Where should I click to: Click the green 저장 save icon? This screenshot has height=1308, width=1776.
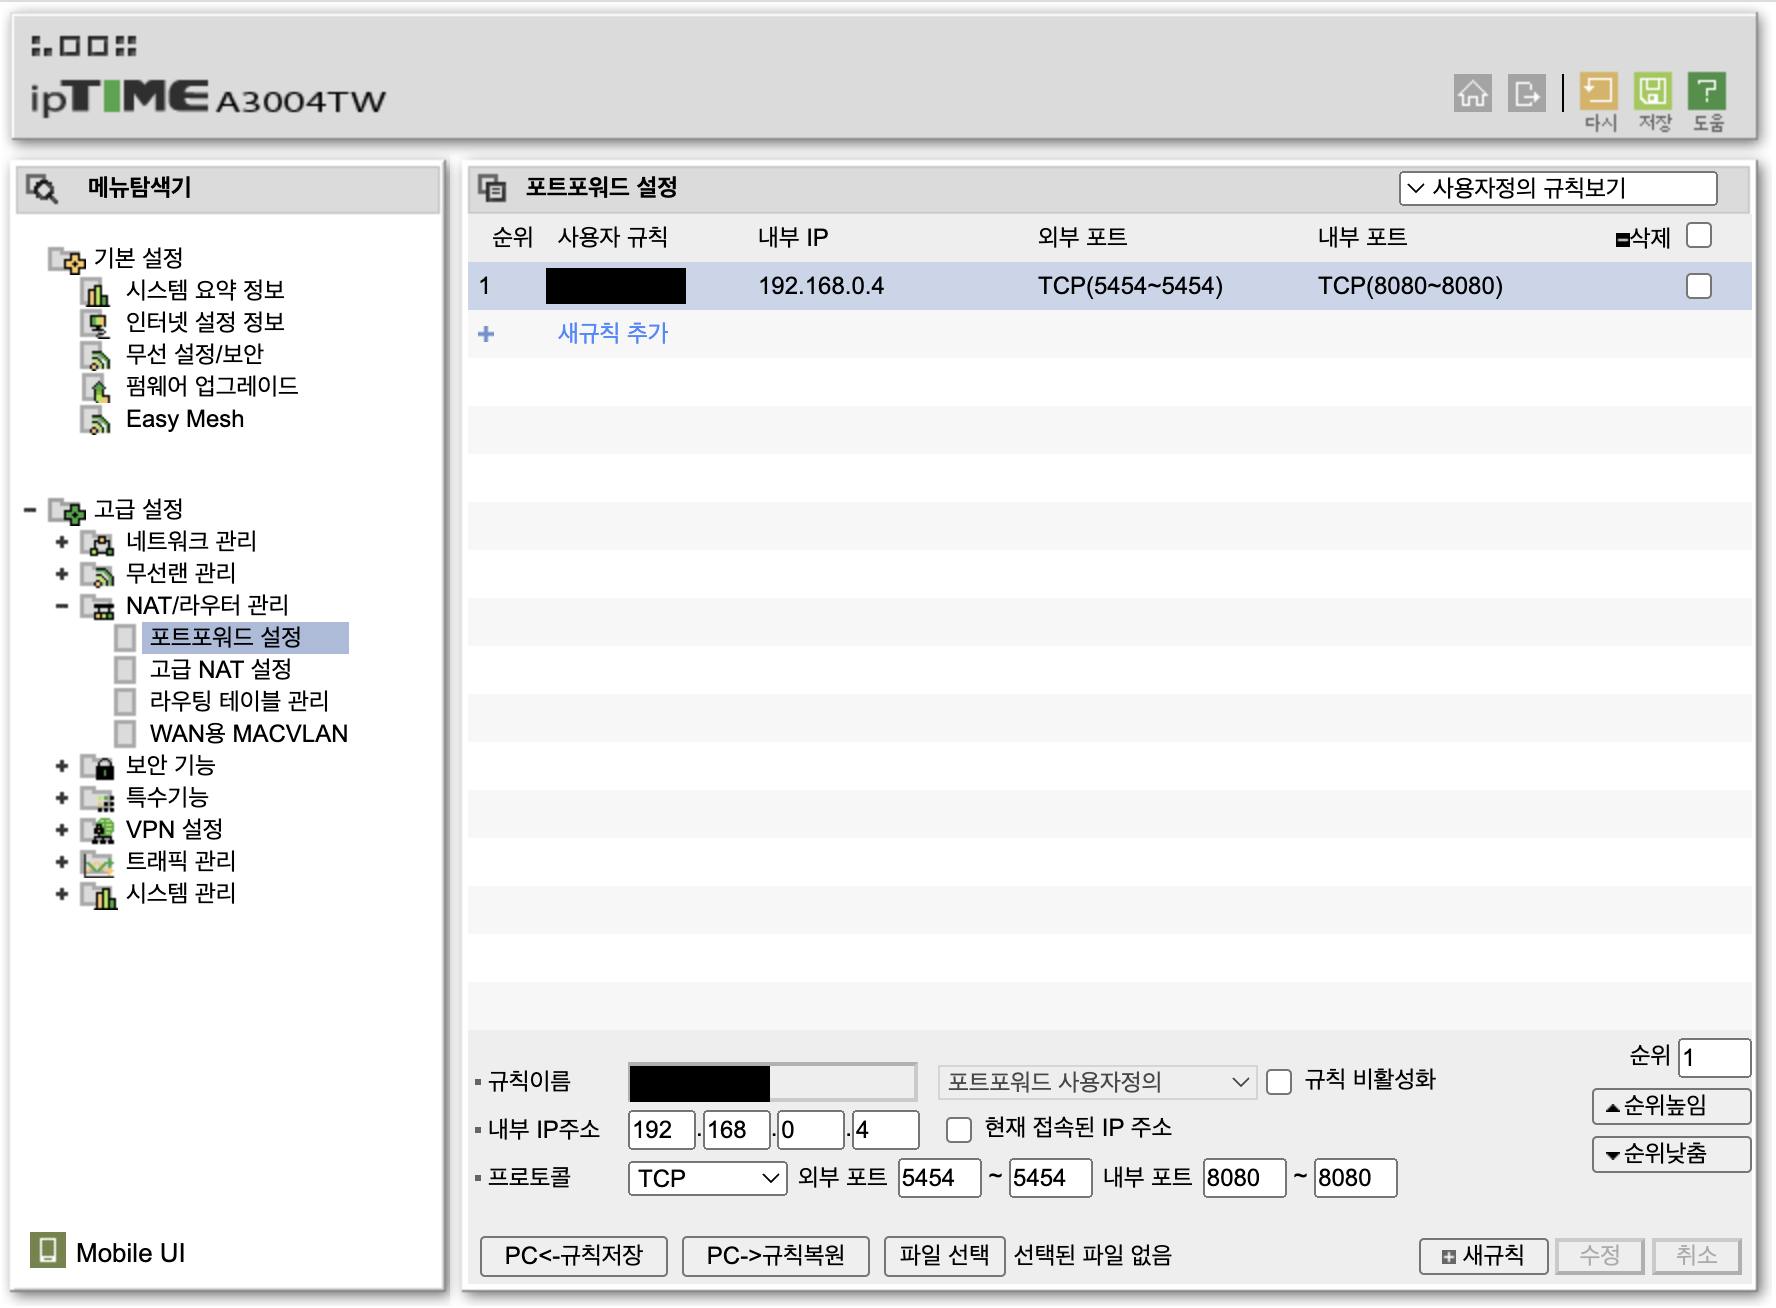[1653, 91]
